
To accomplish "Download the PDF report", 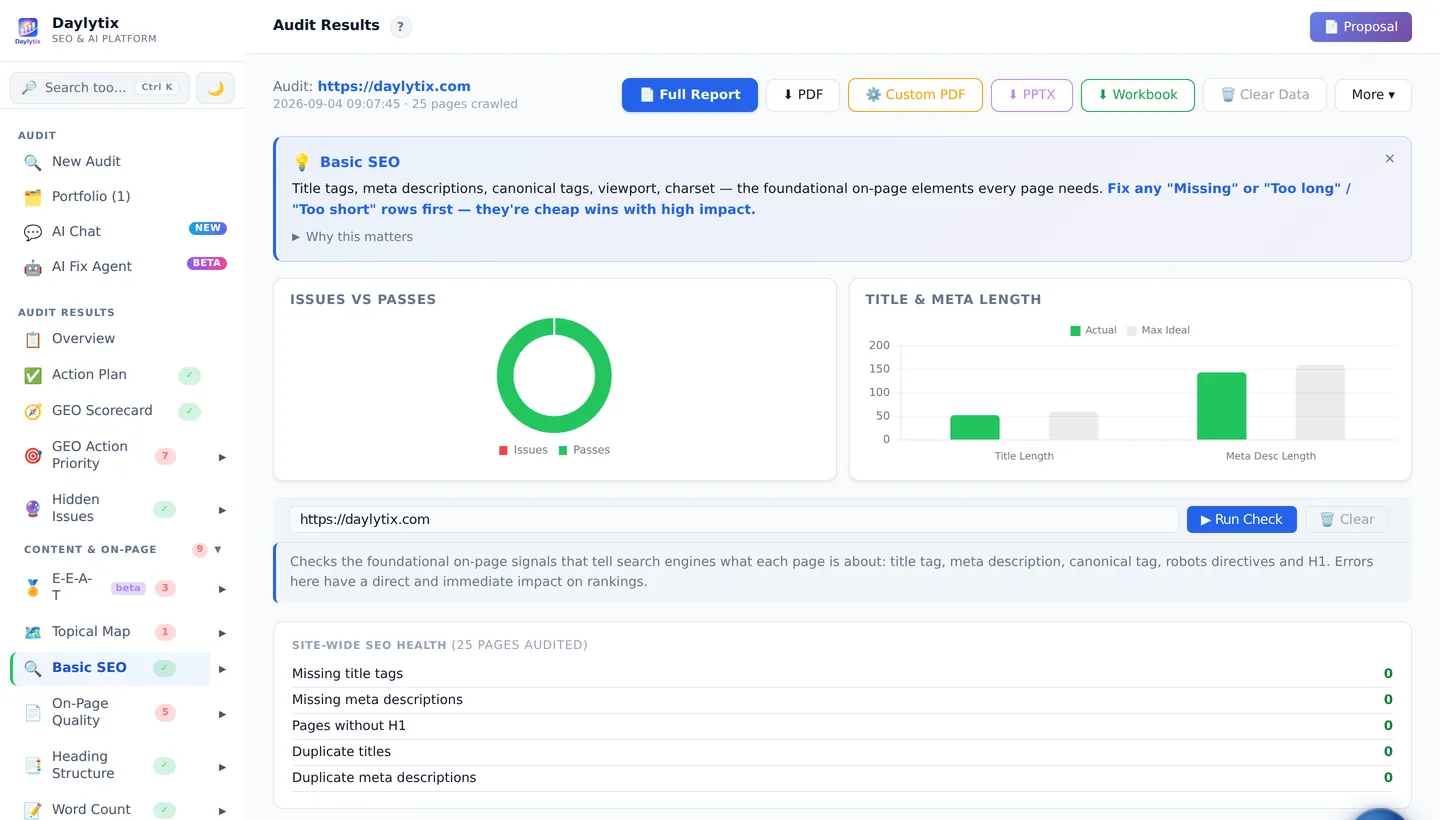I will [803, 95].
